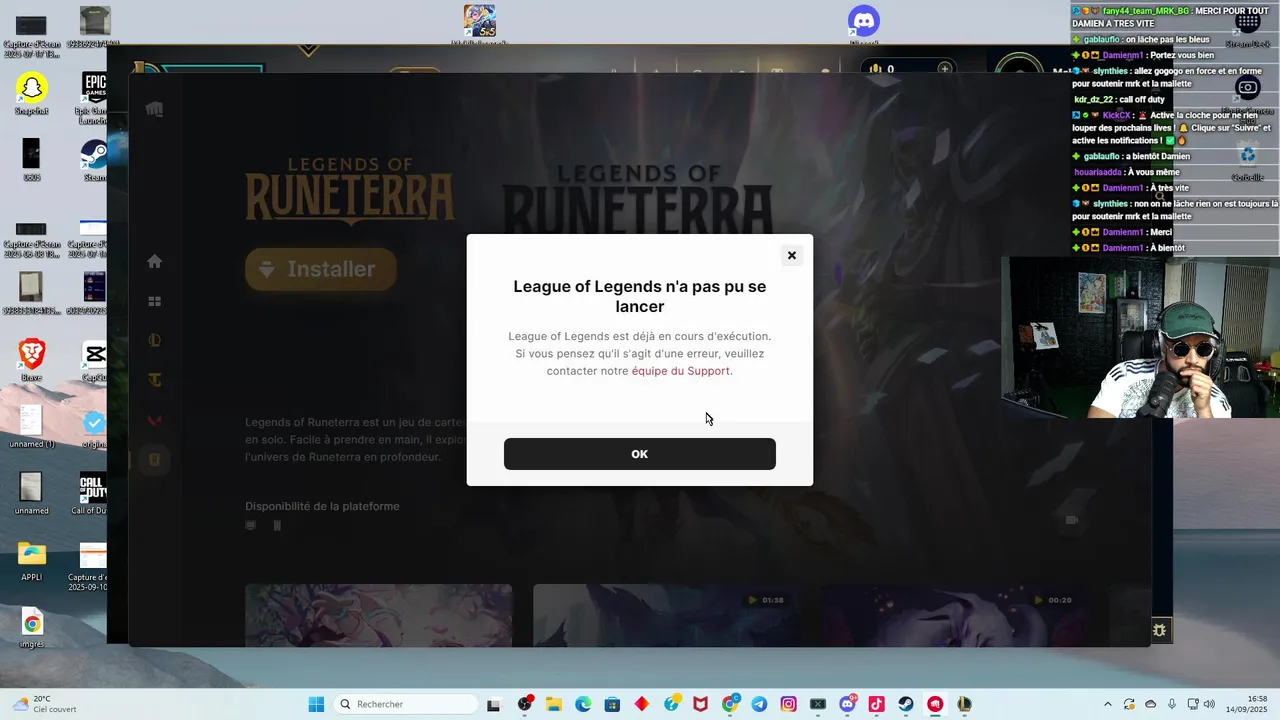The height and width of the screenshot is (720, 1280).
Task: Open Task View from the taskbar
Action: tap(494, 704)
